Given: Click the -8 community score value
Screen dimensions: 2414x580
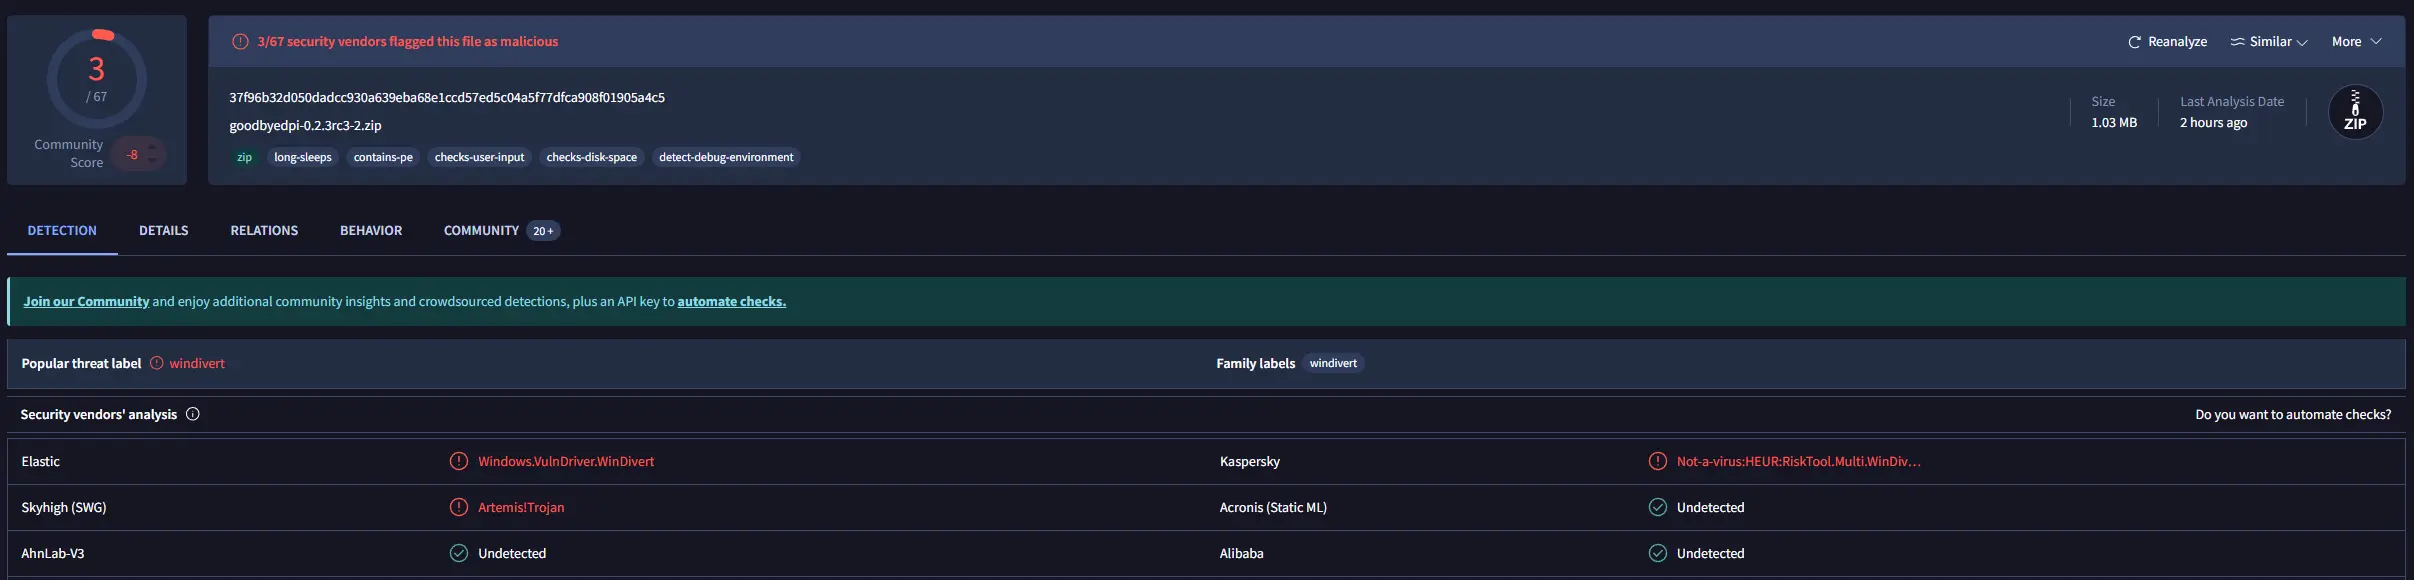Looking at the screenshot, I should click(132, 155).
